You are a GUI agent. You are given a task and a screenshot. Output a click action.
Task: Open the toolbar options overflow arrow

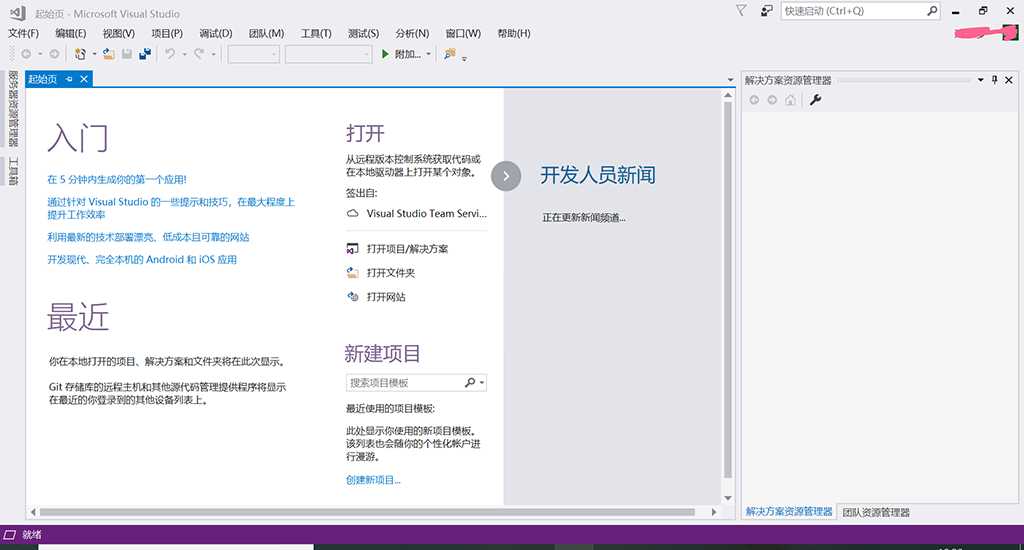(464, 59)
